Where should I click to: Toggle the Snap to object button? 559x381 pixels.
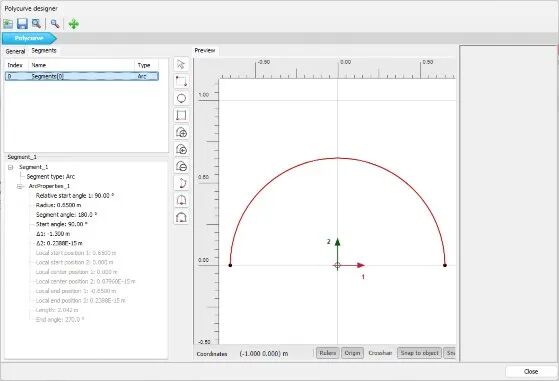[x=419, y=353]
